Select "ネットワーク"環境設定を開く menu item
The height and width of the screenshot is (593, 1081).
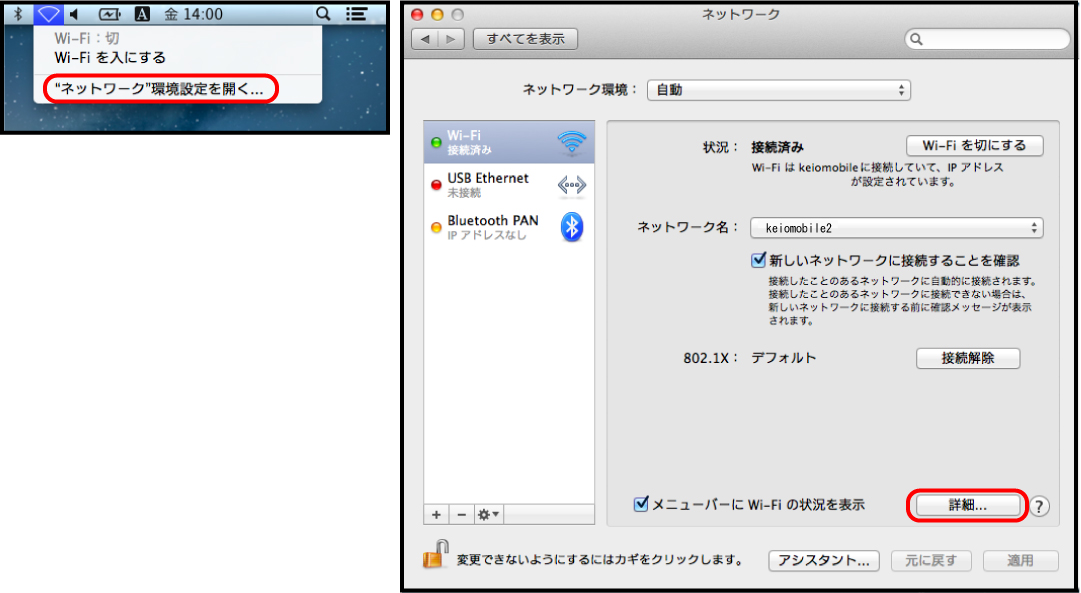pyautogui.click(x=159, y=89)
